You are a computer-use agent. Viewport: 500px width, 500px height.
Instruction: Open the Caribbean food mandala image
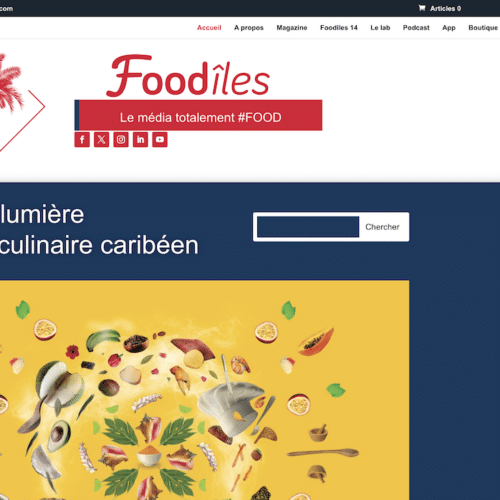pyautogui.click(x=204, y=390)
